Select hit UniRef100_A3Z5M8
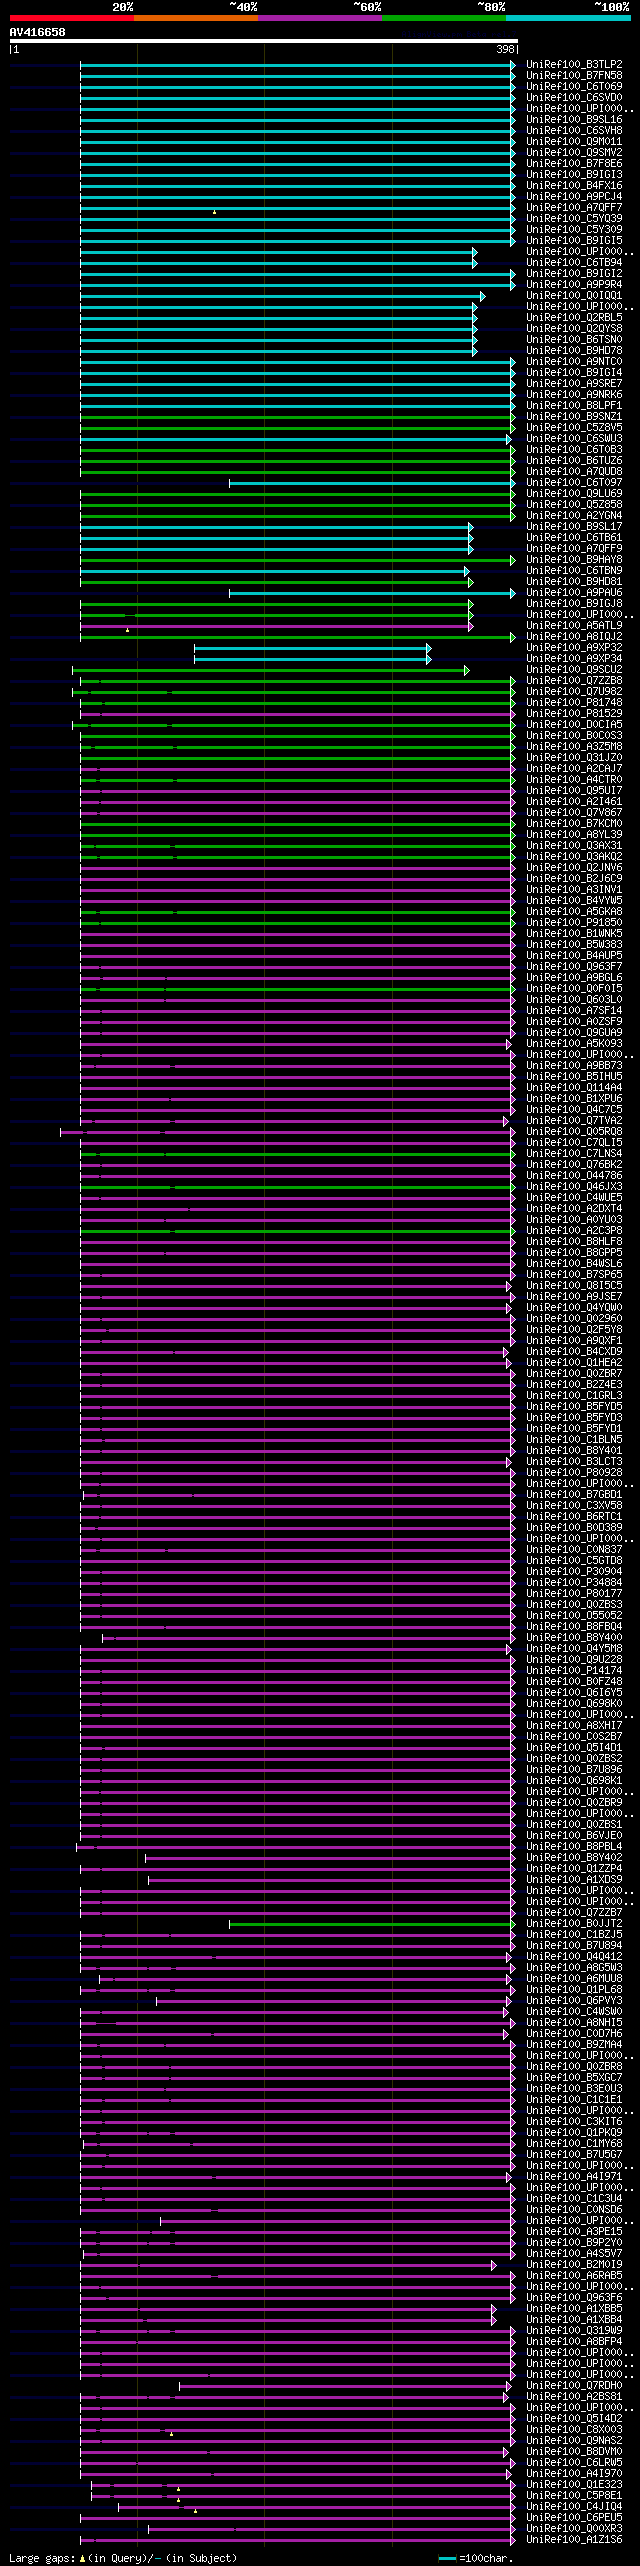 (x=574, y=747)
